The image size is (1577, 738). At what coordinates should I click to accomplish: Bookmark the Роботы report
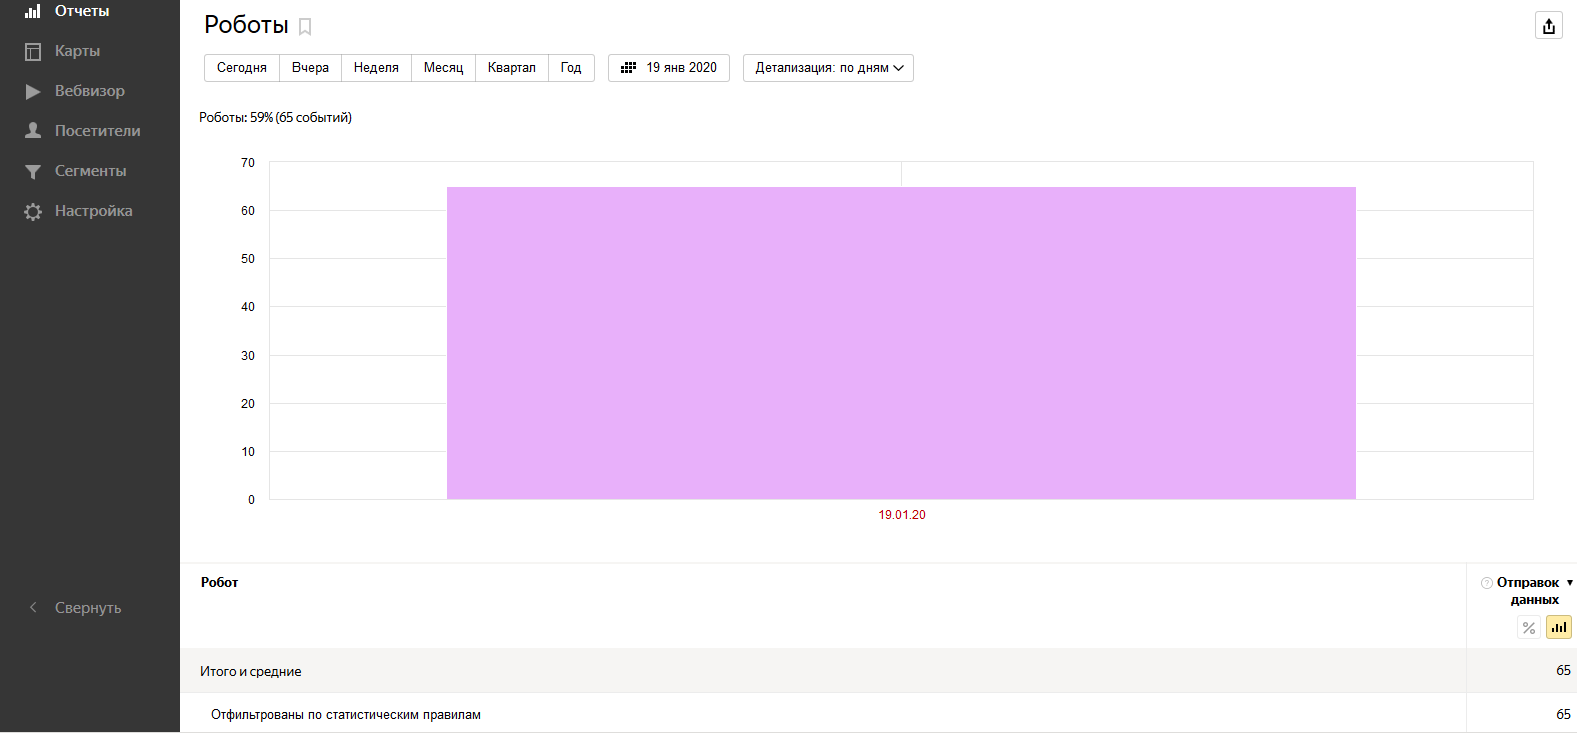pyautogui.click(x=305, y=27)
